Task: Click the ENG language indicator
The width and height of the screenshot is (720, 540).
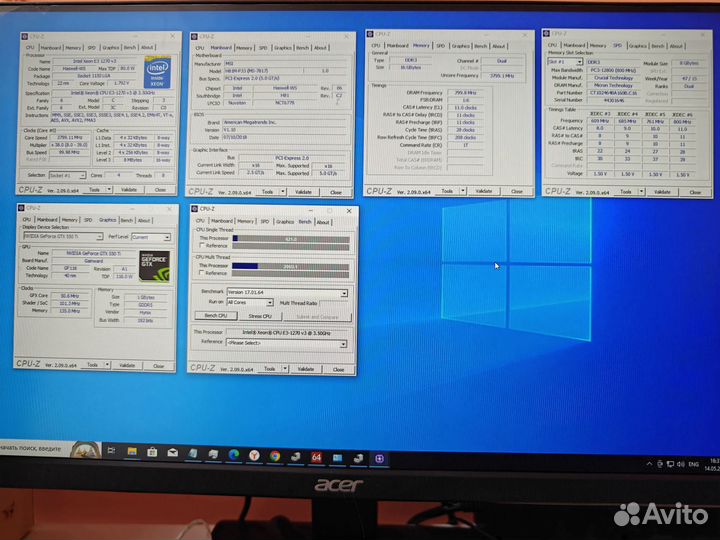Action: [x=693, y=465]
